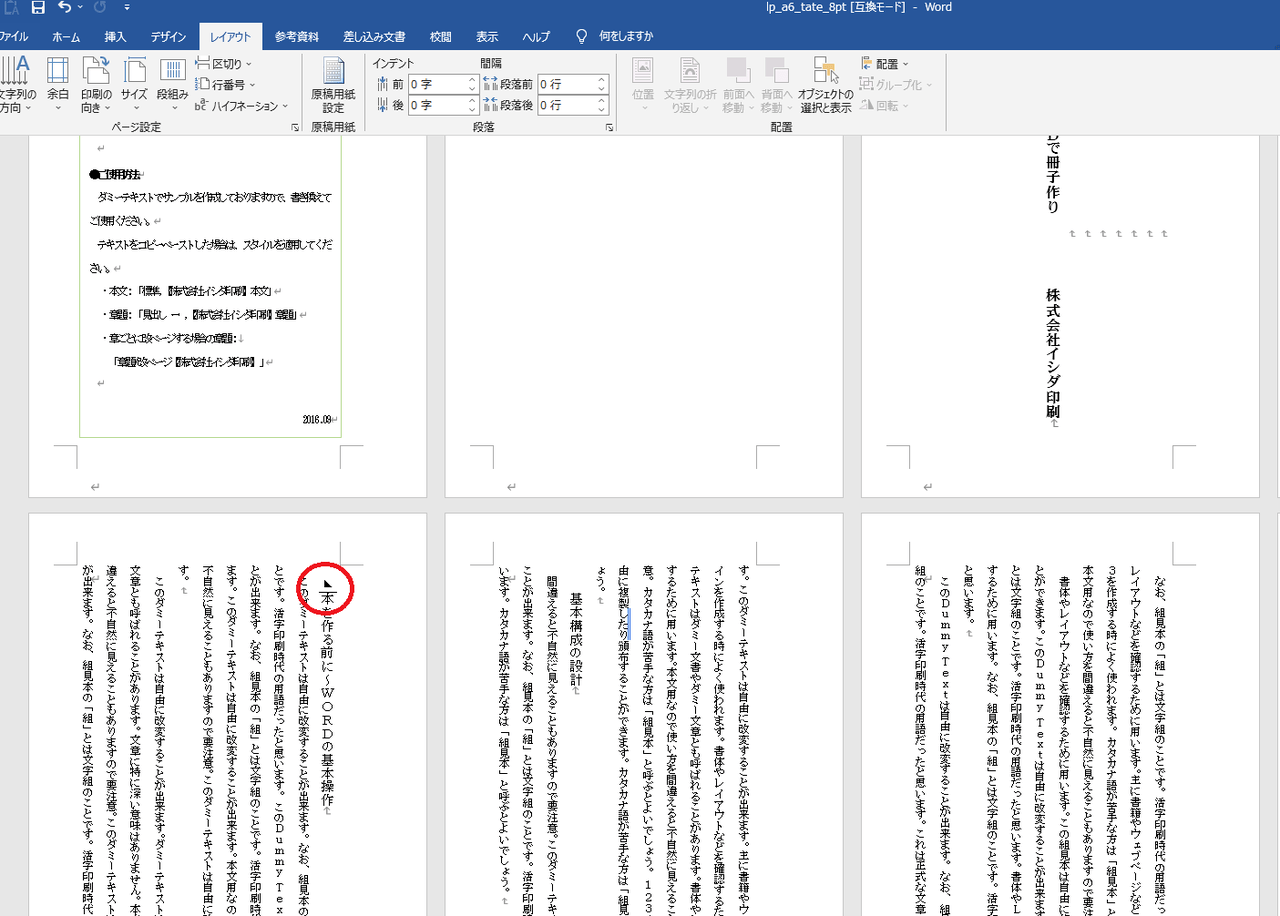Click the 何をしますか tell-me search box
This screenshot has height=916, width=1280.
click(x=626, y=37)
